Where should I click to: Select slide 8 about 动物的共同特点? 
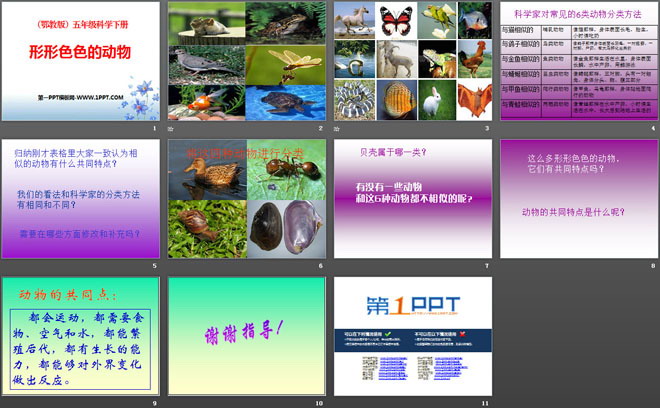click(578, 199)
